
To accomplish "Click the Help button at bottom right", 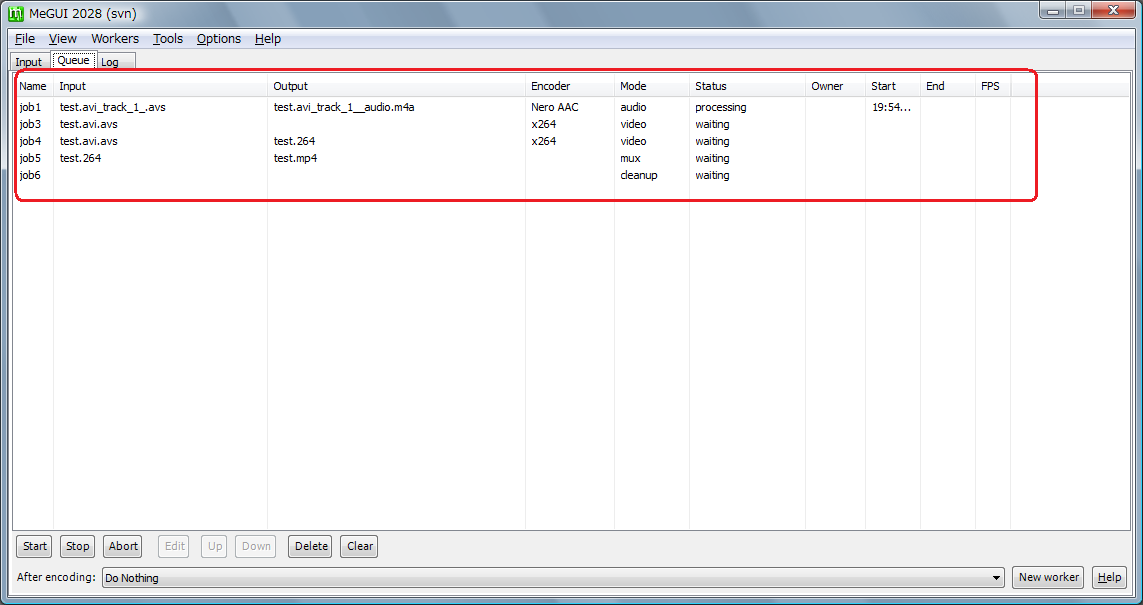I will coord(1108,577).
